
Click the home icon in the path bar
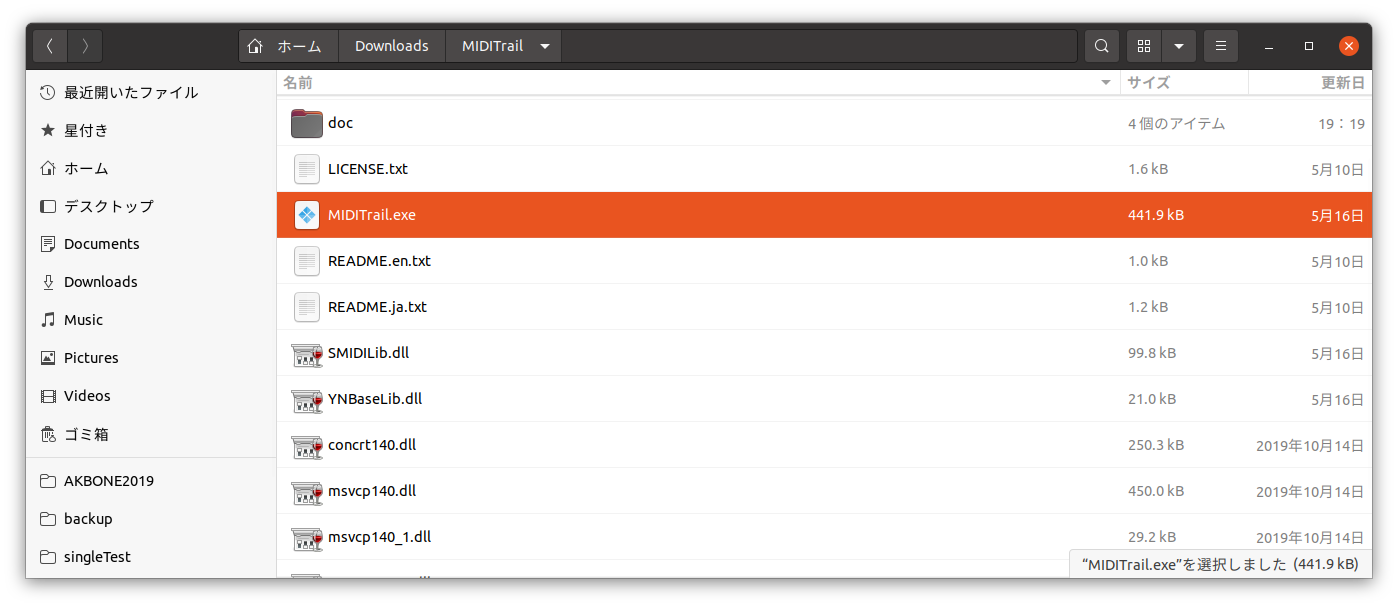click(255, 46)
